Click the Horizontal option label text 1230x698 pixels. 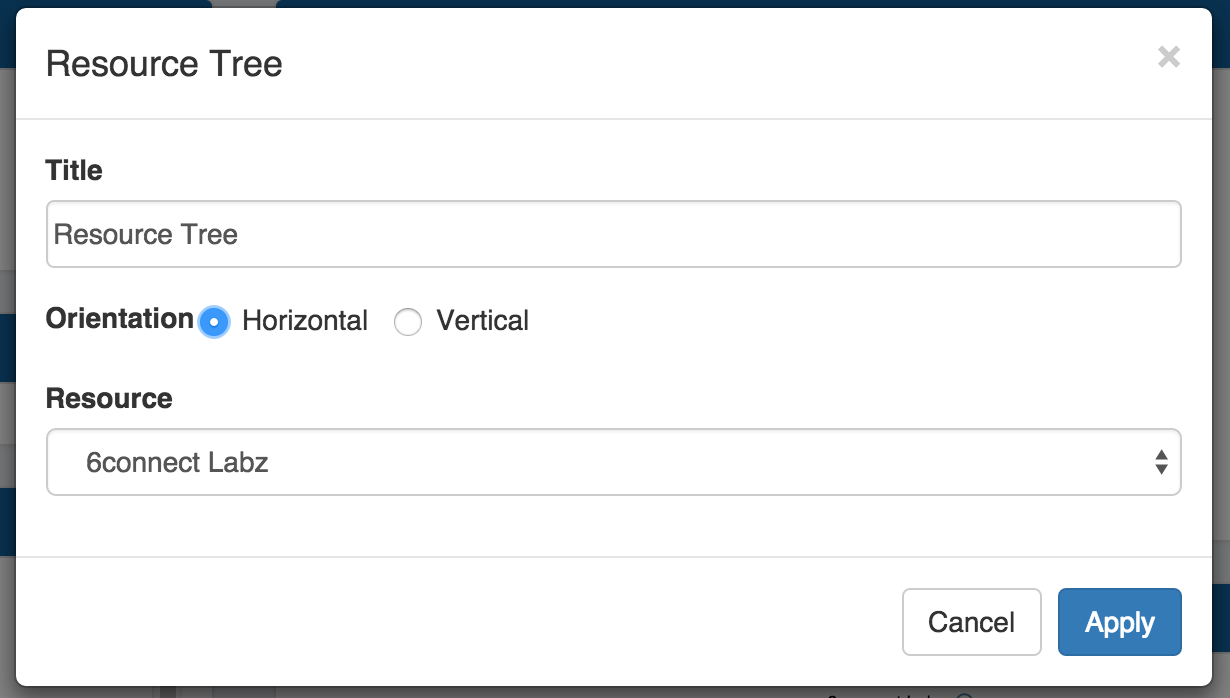pos(305,321)
